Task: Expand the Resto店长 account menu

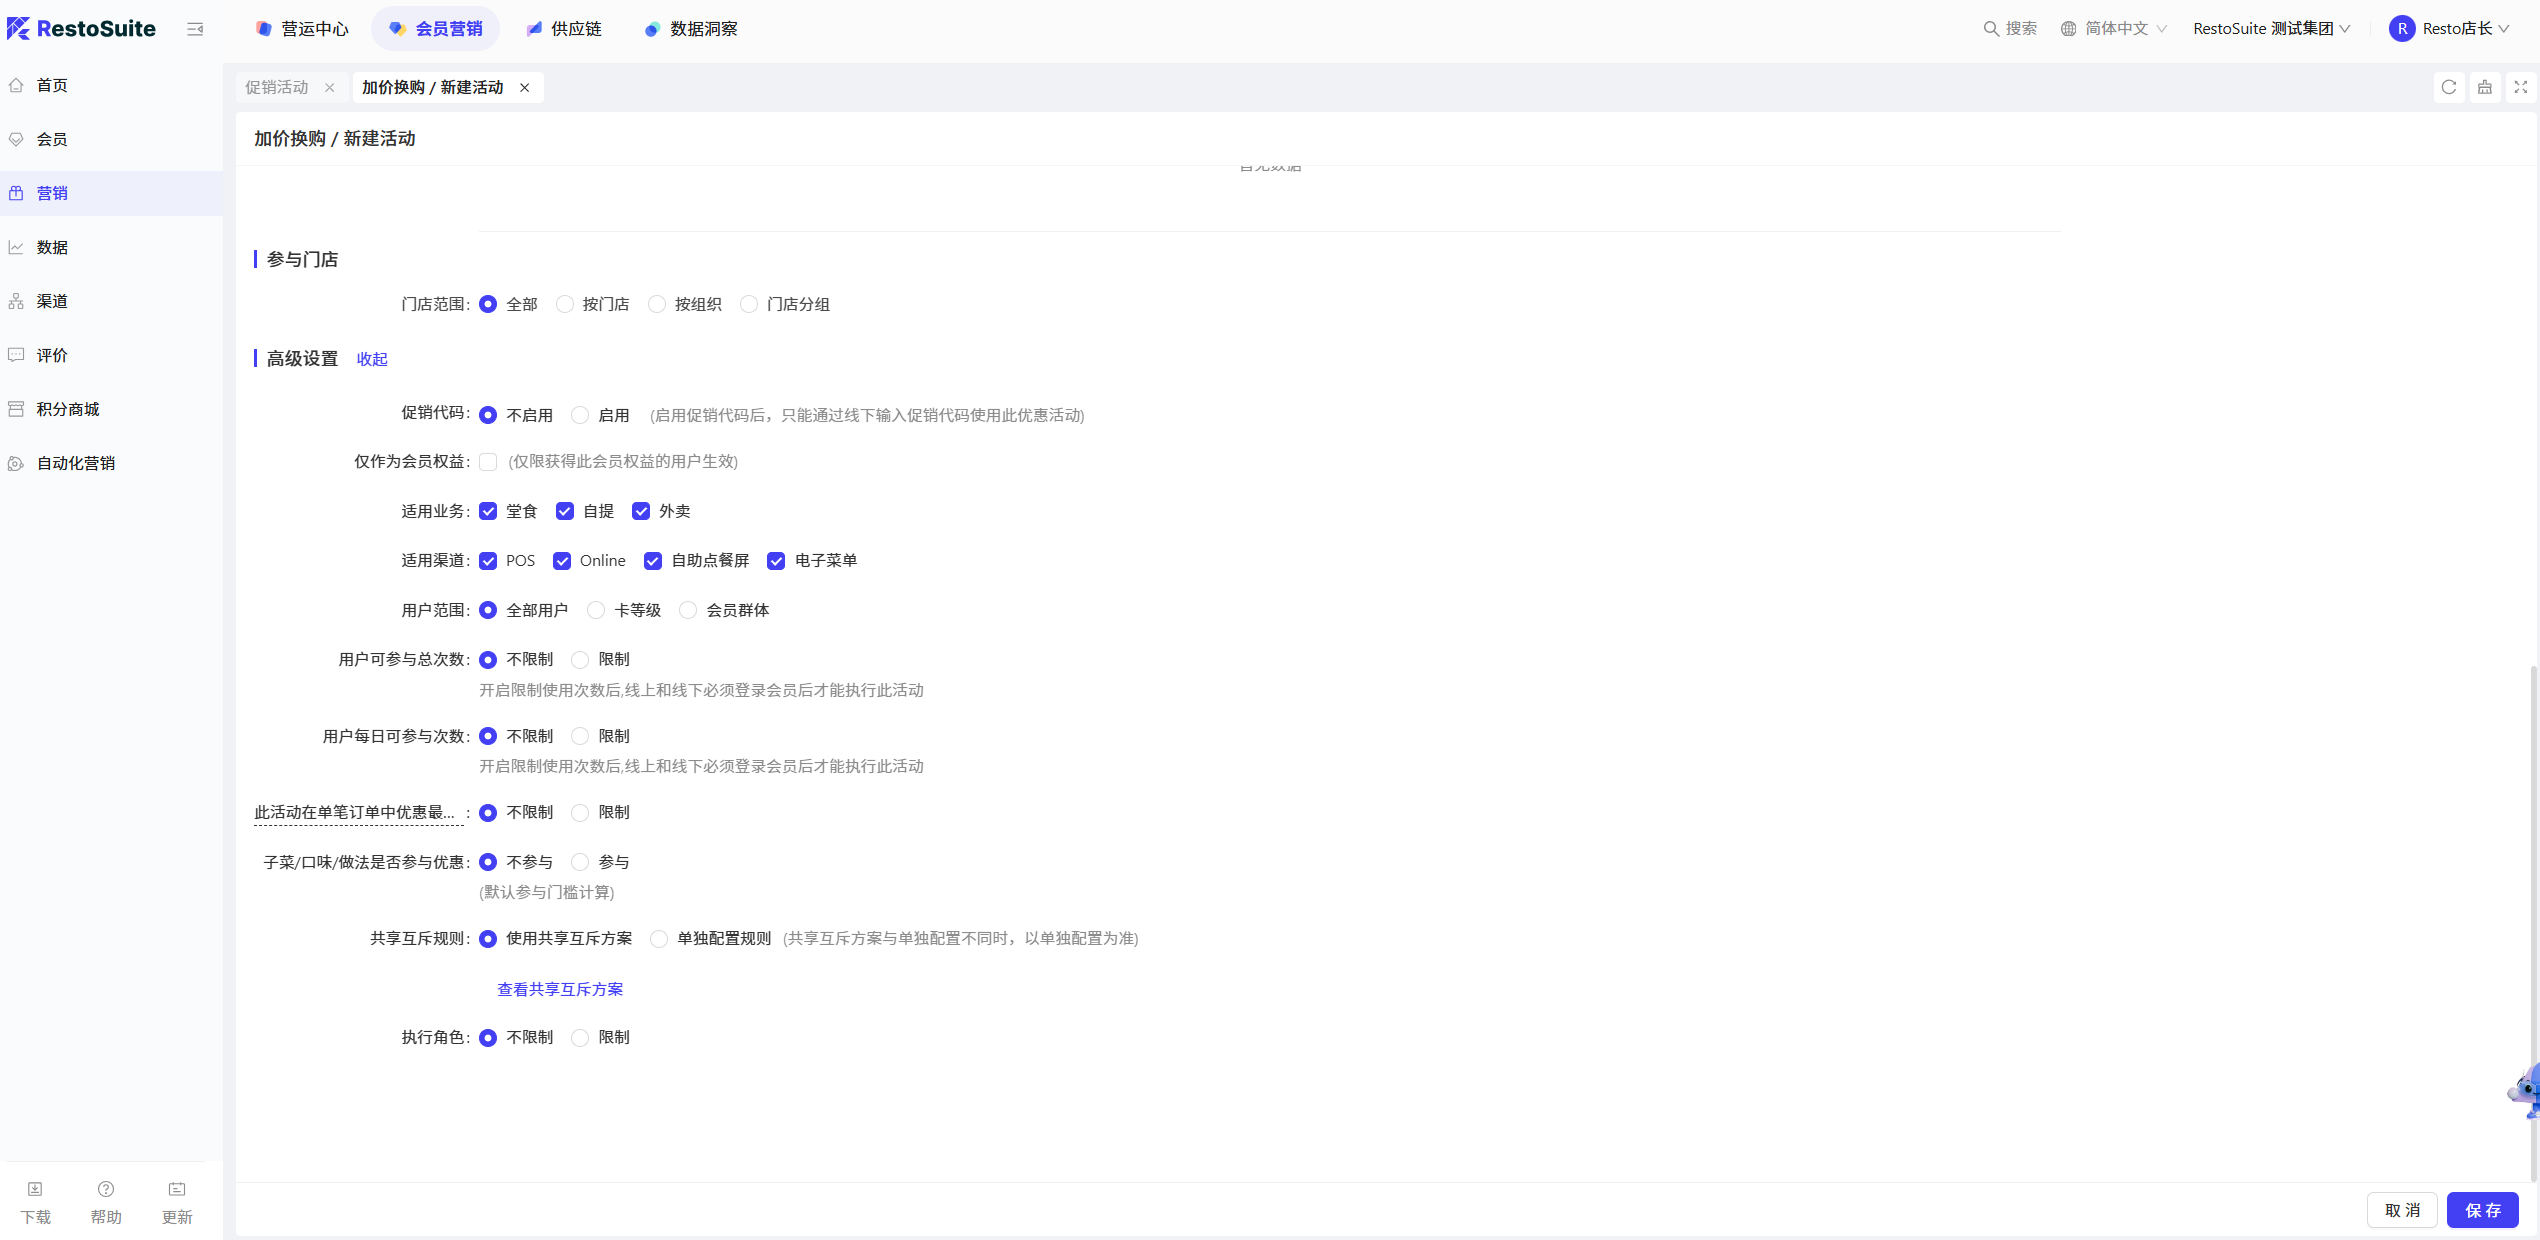Action: click(x=2449, y=29)
